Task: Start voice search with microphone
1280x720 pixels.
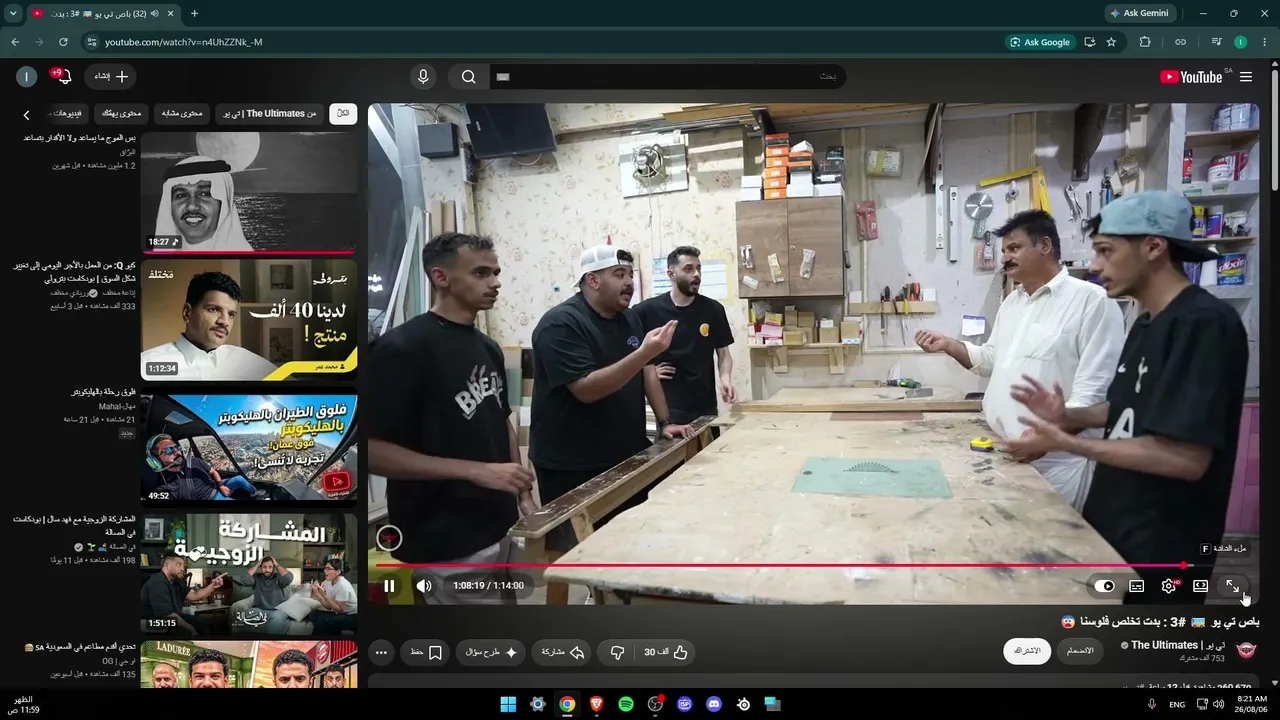Action: tap(423, 77)
